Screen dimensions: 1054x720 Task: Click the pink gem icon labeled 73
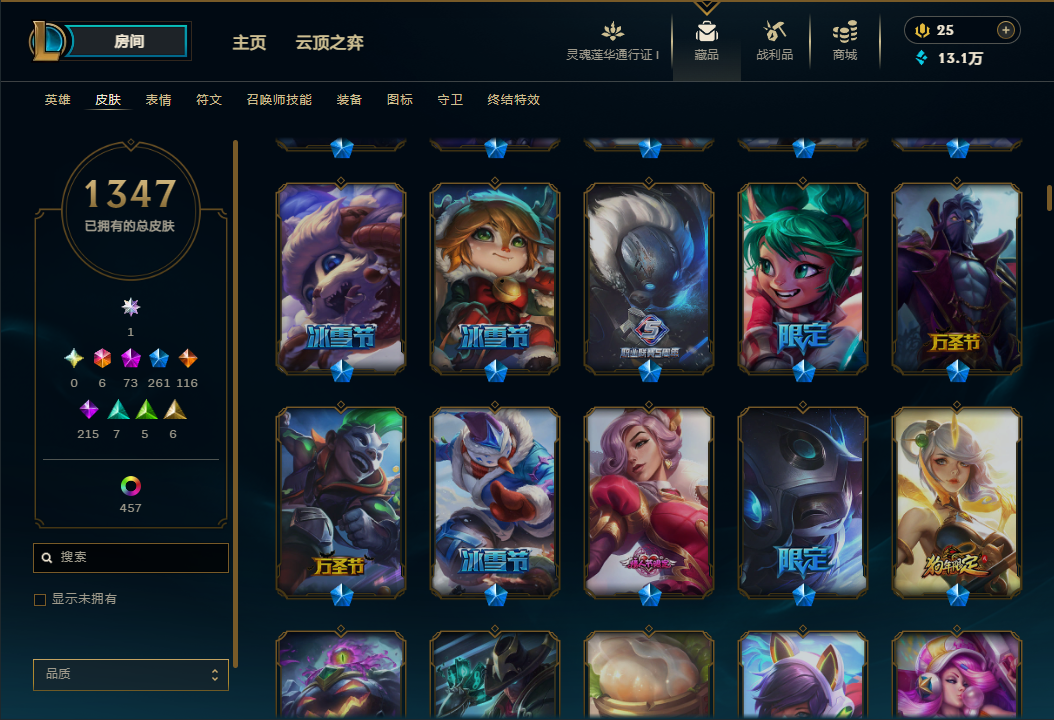tap(130, 358)
